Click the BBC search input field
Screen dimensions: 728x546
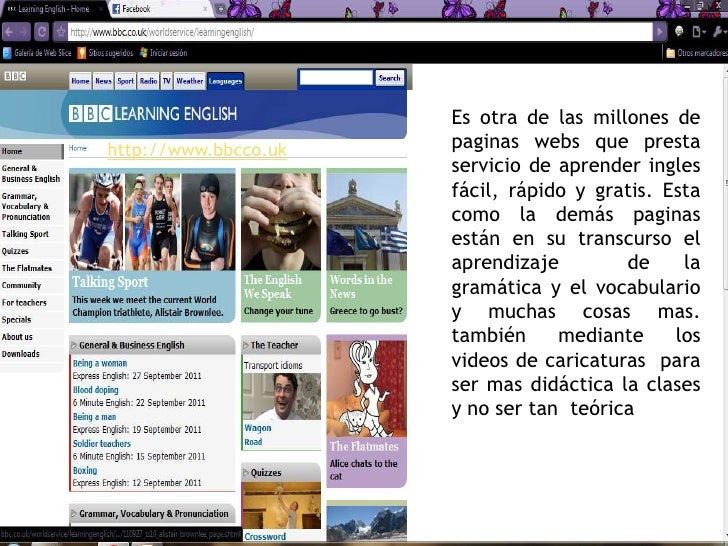tap(336, 78)
